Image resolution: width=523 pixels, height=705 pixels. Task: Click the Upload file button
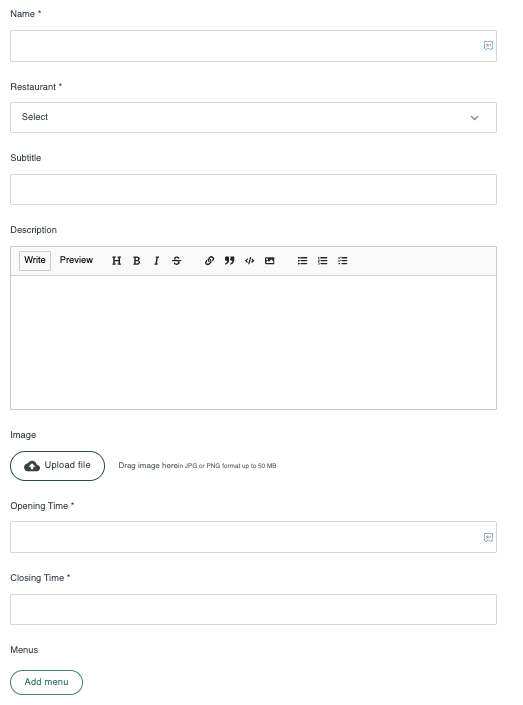(x=58, y=466)
